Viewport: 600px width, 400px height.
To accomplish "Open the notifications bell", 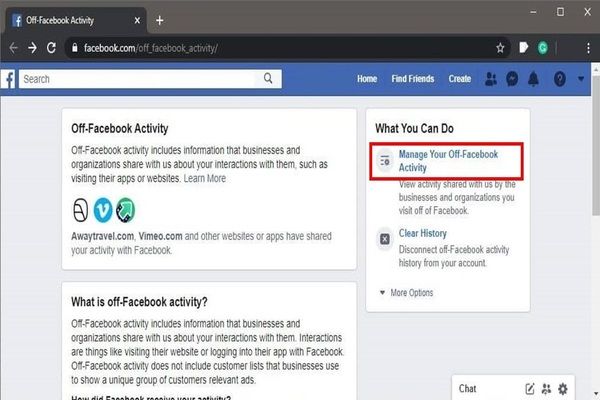I will 533,79.
